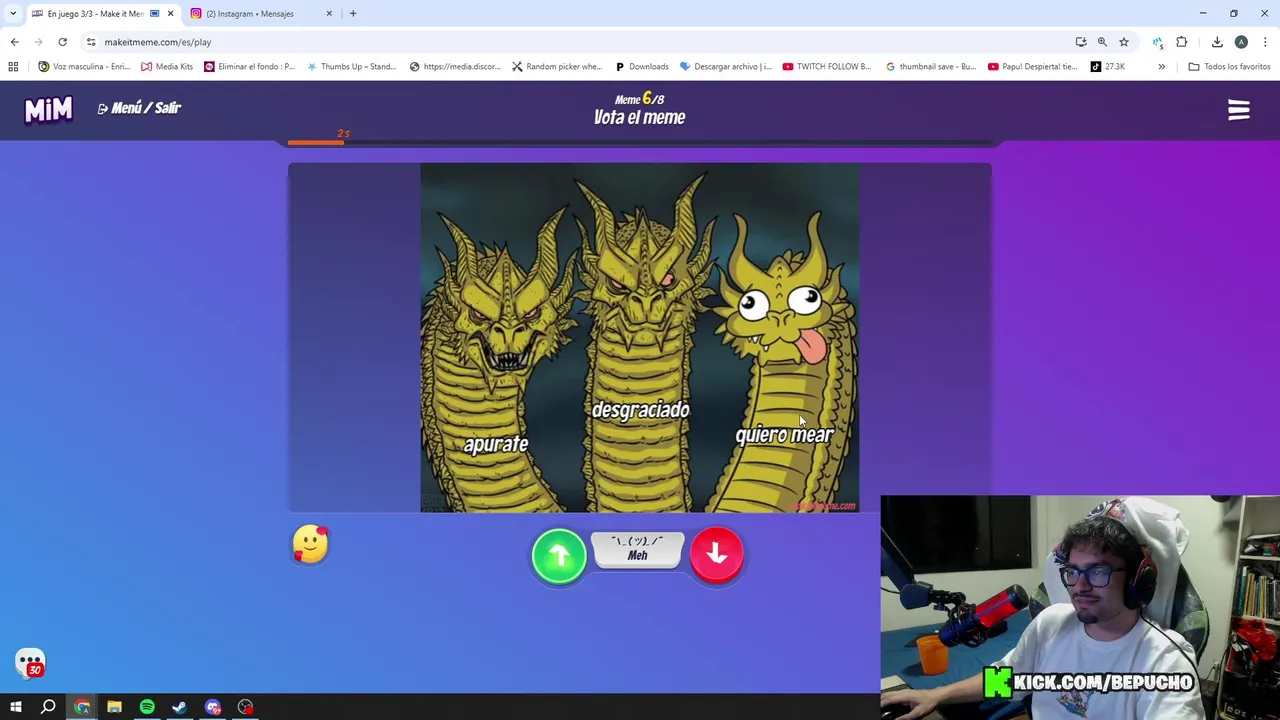Click the vote countdown progress bar

640,143
